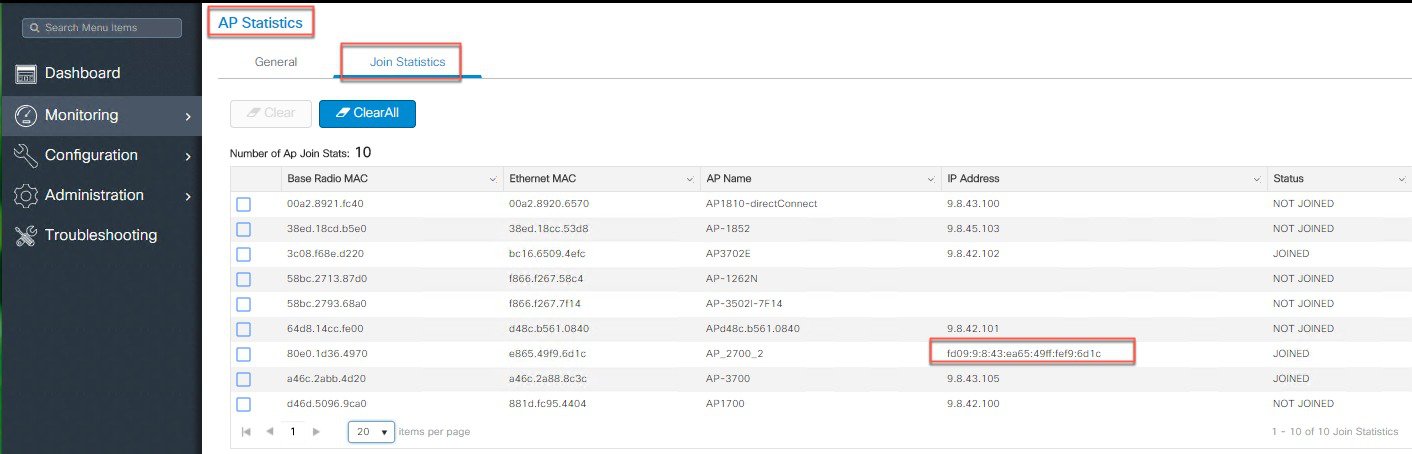Go to first page of results

[x=245, y=432]
